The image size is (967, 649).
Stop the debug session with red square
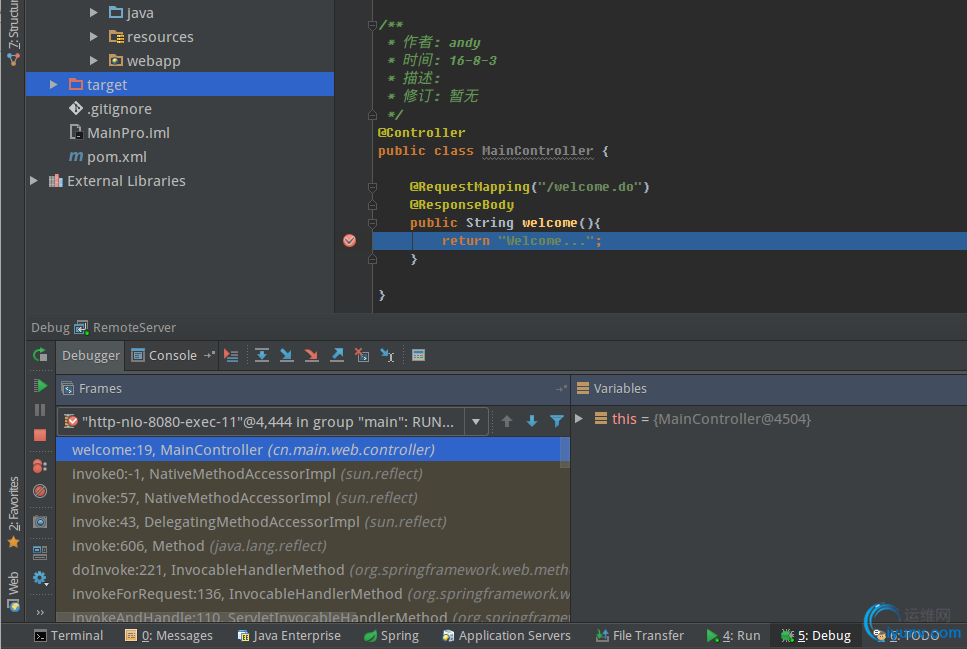[x=40, y=435]
